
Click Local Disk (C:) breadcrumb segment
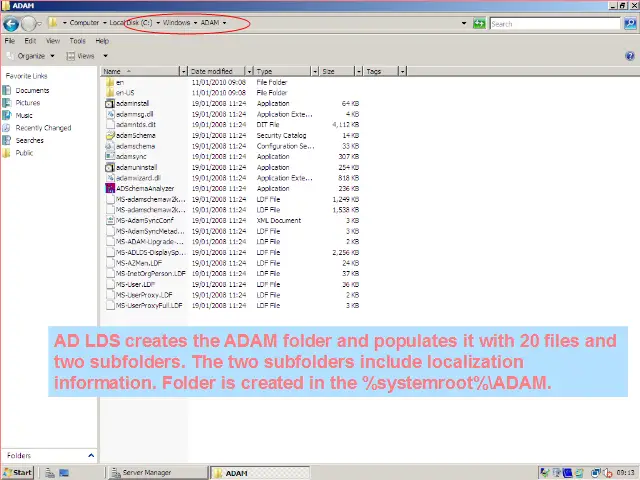(131, 23)
